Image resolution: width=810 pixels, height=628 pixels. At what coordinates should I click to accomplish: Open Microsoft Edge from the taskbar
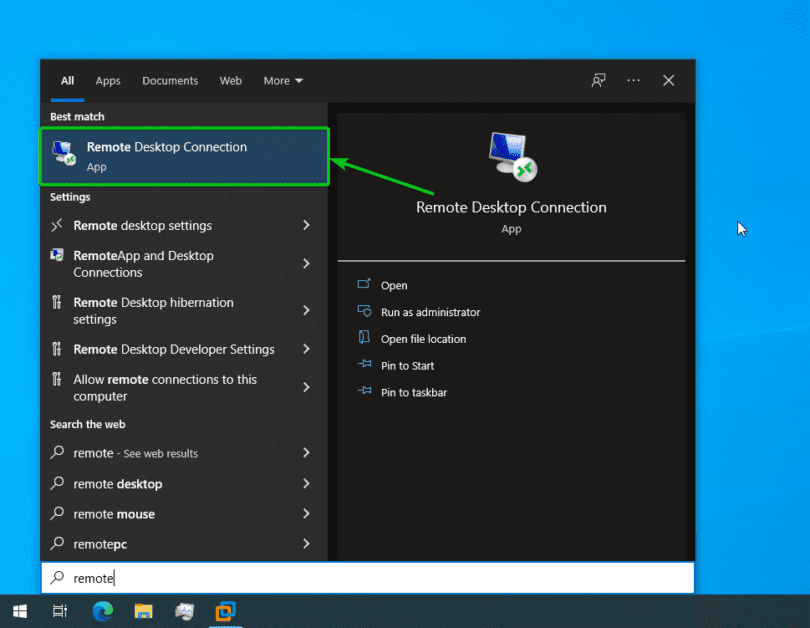point(102,610)
